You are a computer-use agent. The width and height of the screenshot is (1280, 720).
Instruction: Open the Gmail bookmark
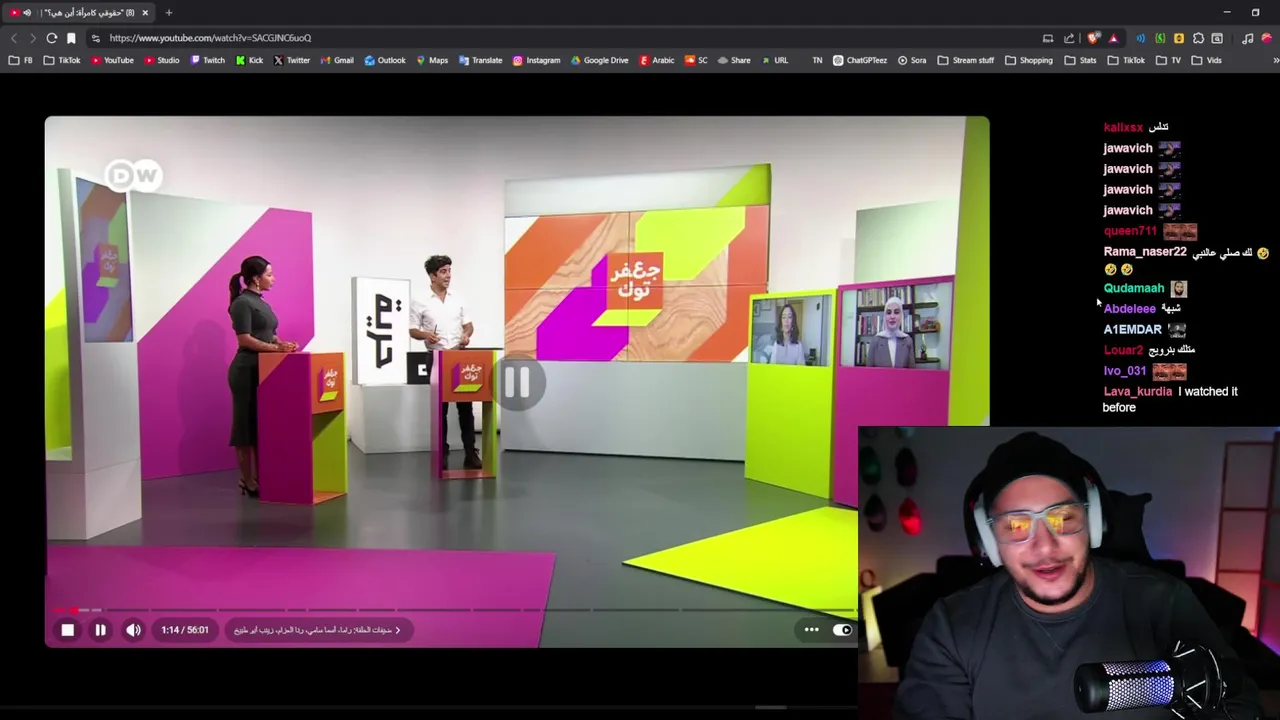tap(337, 60)
